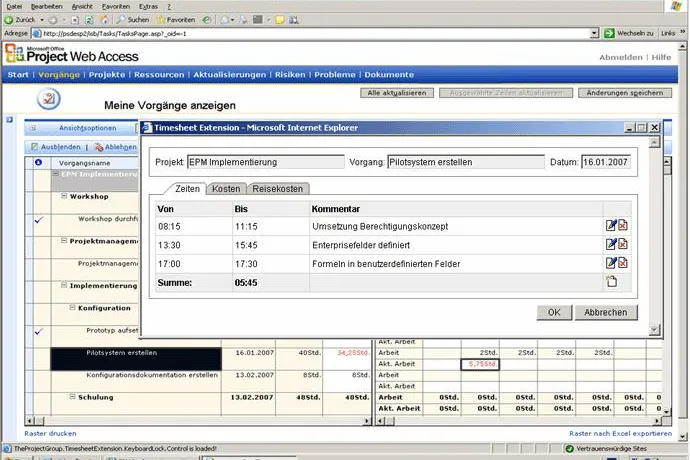Open the Bearbeiten menu
The image size is (690, 460).
[x=47, y=6]
